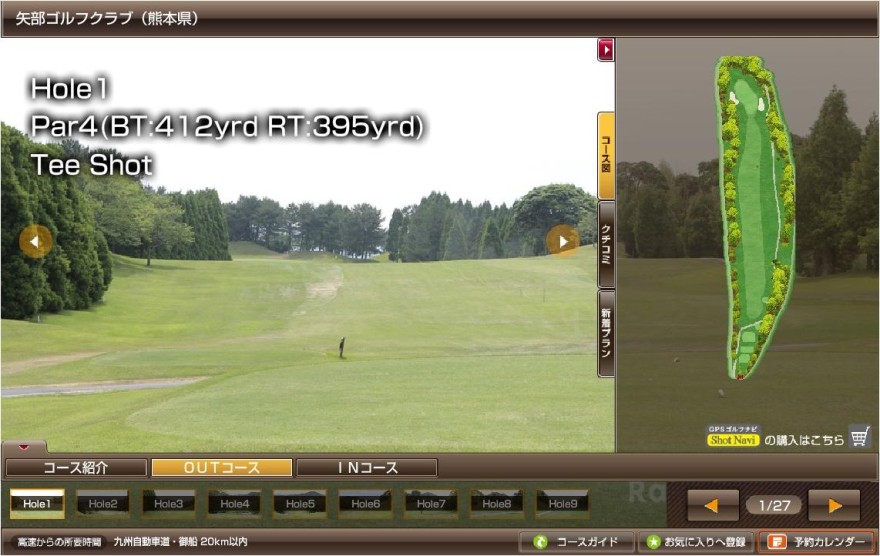
Task: Collapse the bottom panel red triangle tab
Action: (24, 447)
